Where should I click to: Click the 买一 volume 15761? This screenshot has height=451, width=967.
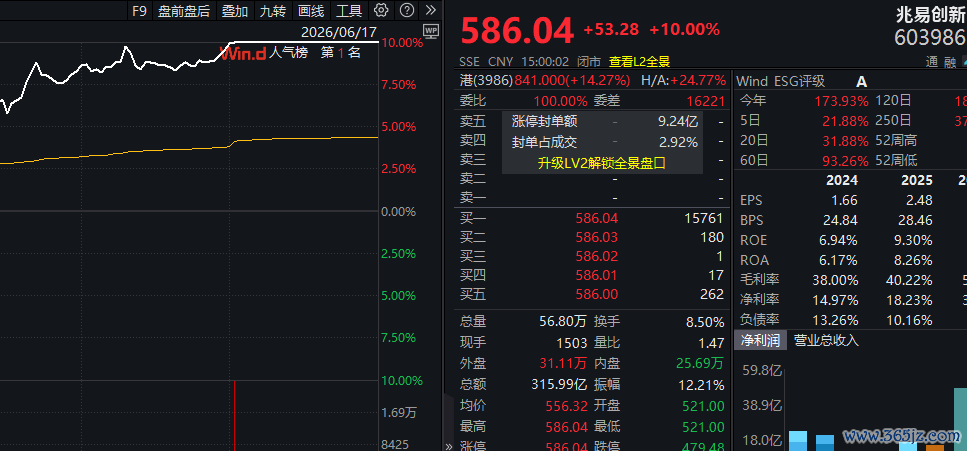704,218
